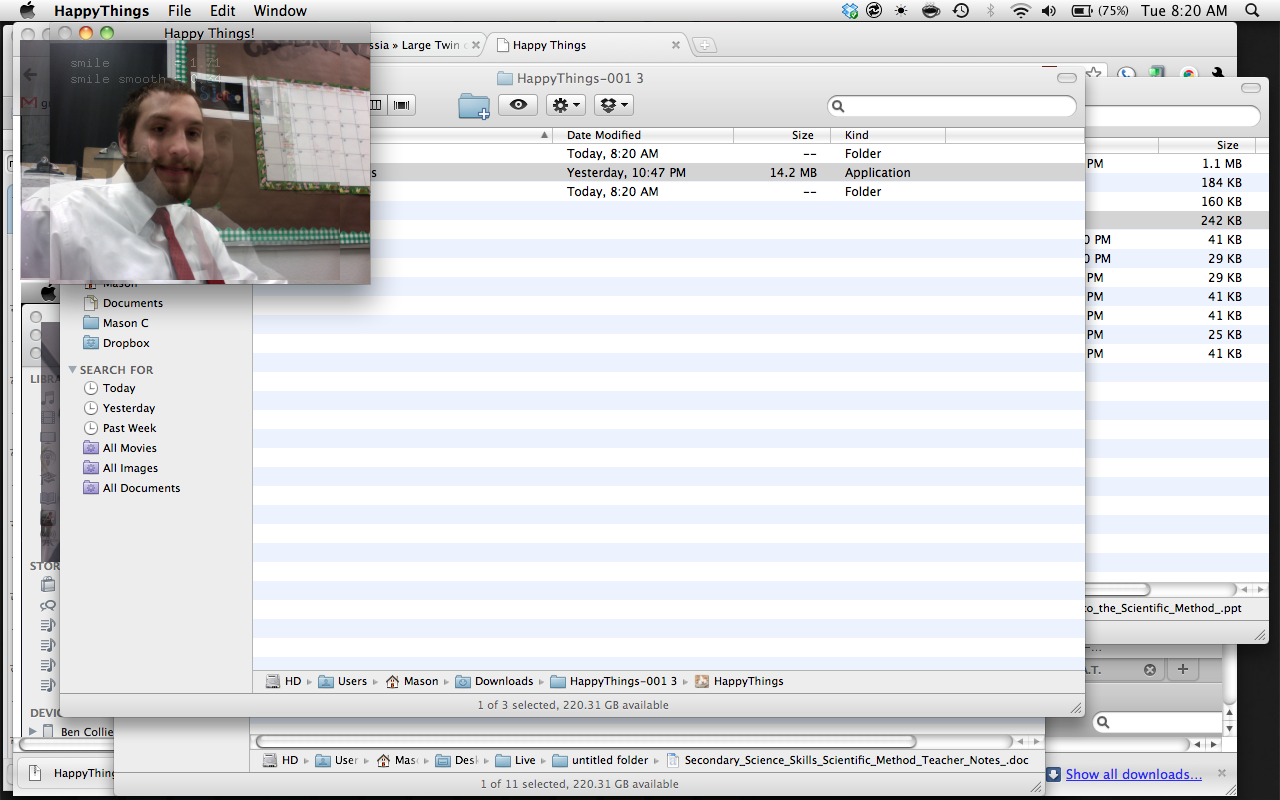Image resolution: width=1280 pixels, height=800 pixels.
Task: Click Downloads in the path bar
Action: click(x=503, y=681)
